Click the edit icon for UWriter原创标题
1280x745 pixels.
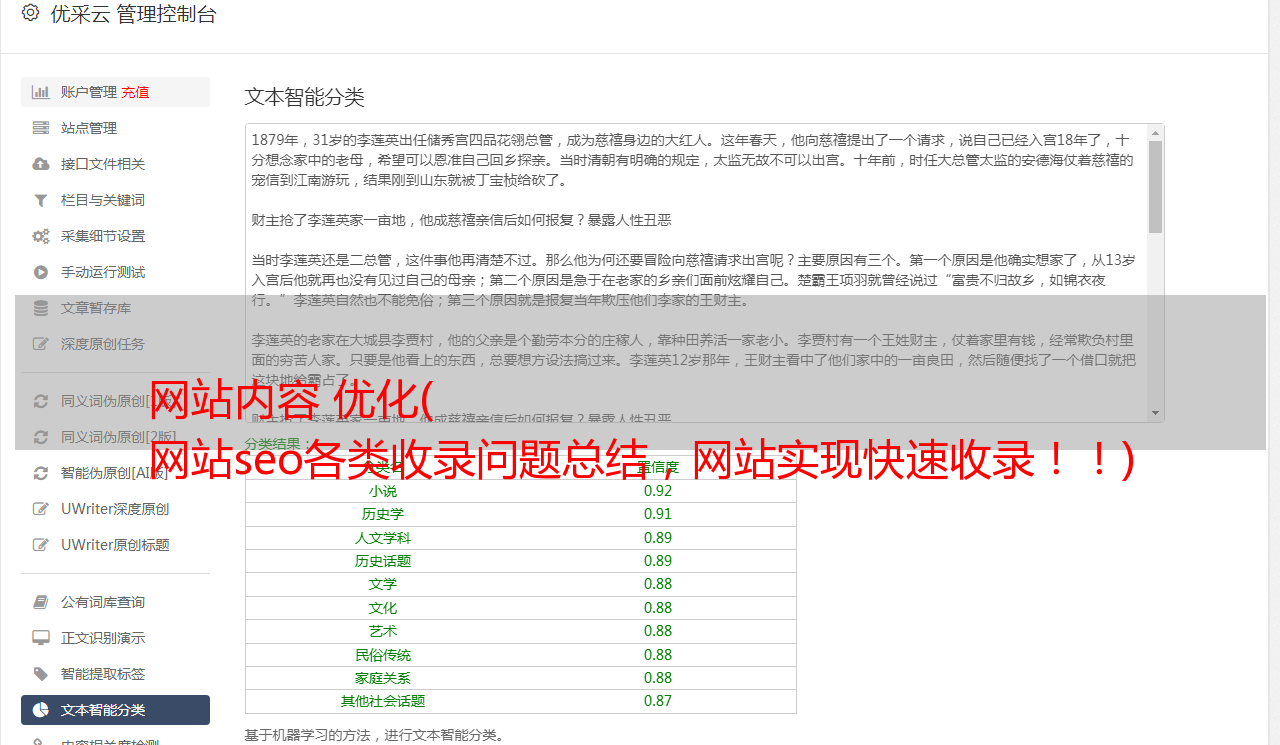coord(41,545)
